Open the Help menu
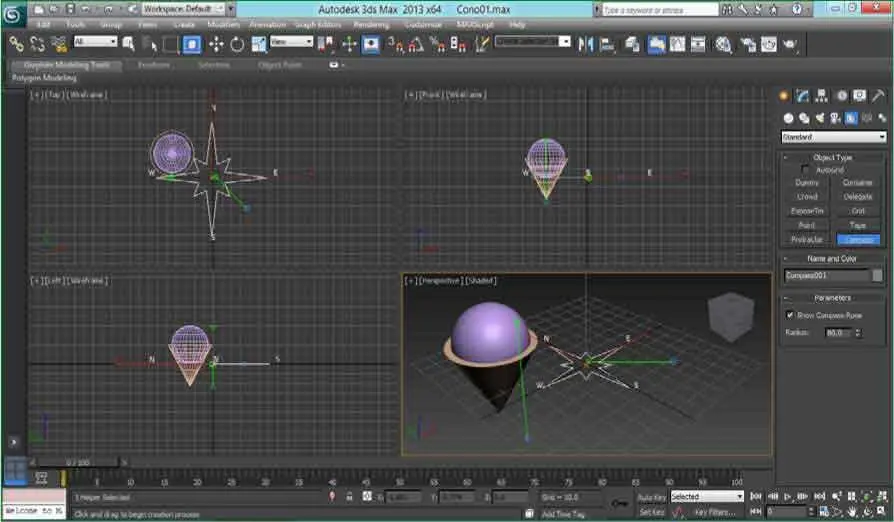 tap(517, 25)
